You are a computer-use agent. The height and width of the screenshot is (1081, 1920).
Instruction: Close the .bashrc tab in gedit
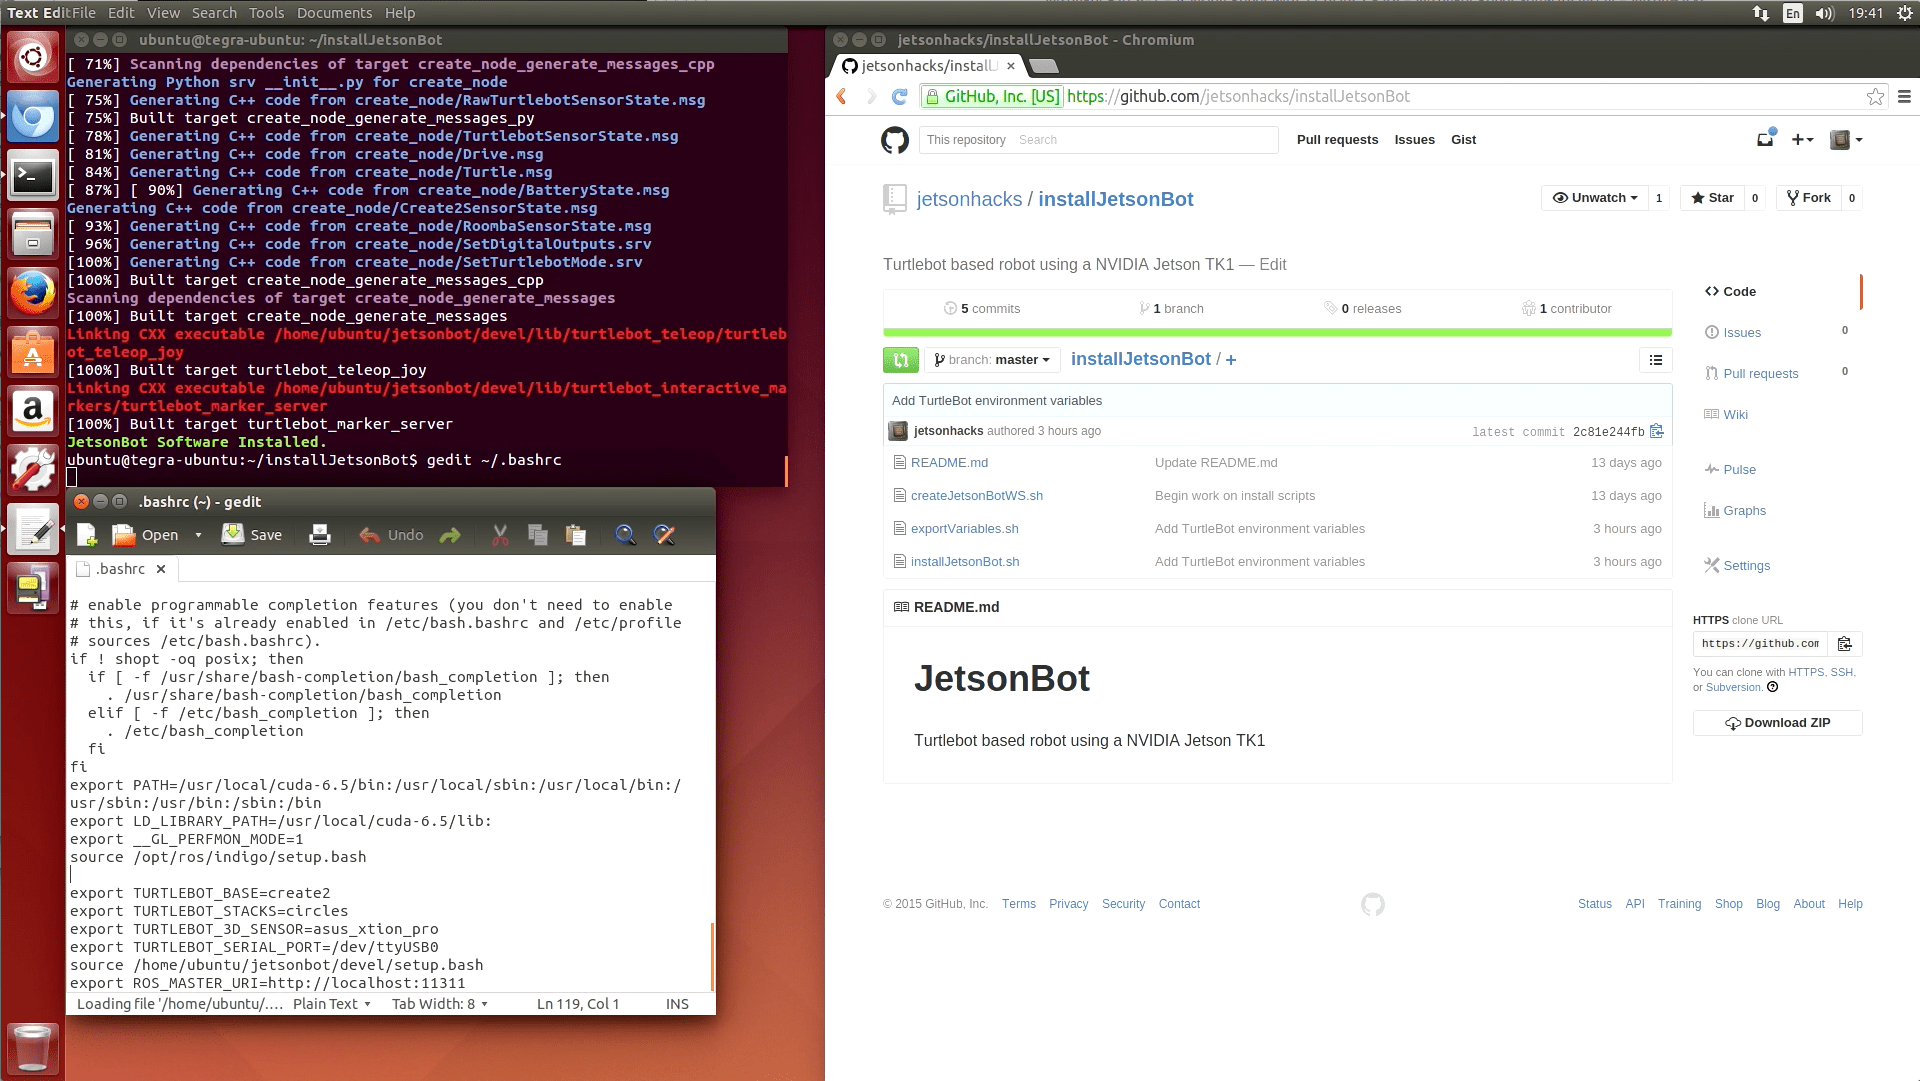click(161, 569)
